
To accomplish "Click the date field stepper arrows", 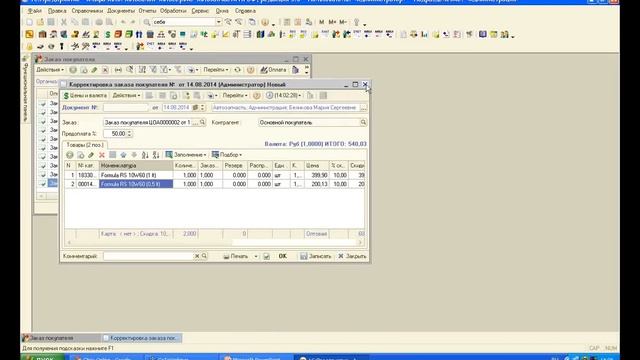I will [x=203, y=108].
